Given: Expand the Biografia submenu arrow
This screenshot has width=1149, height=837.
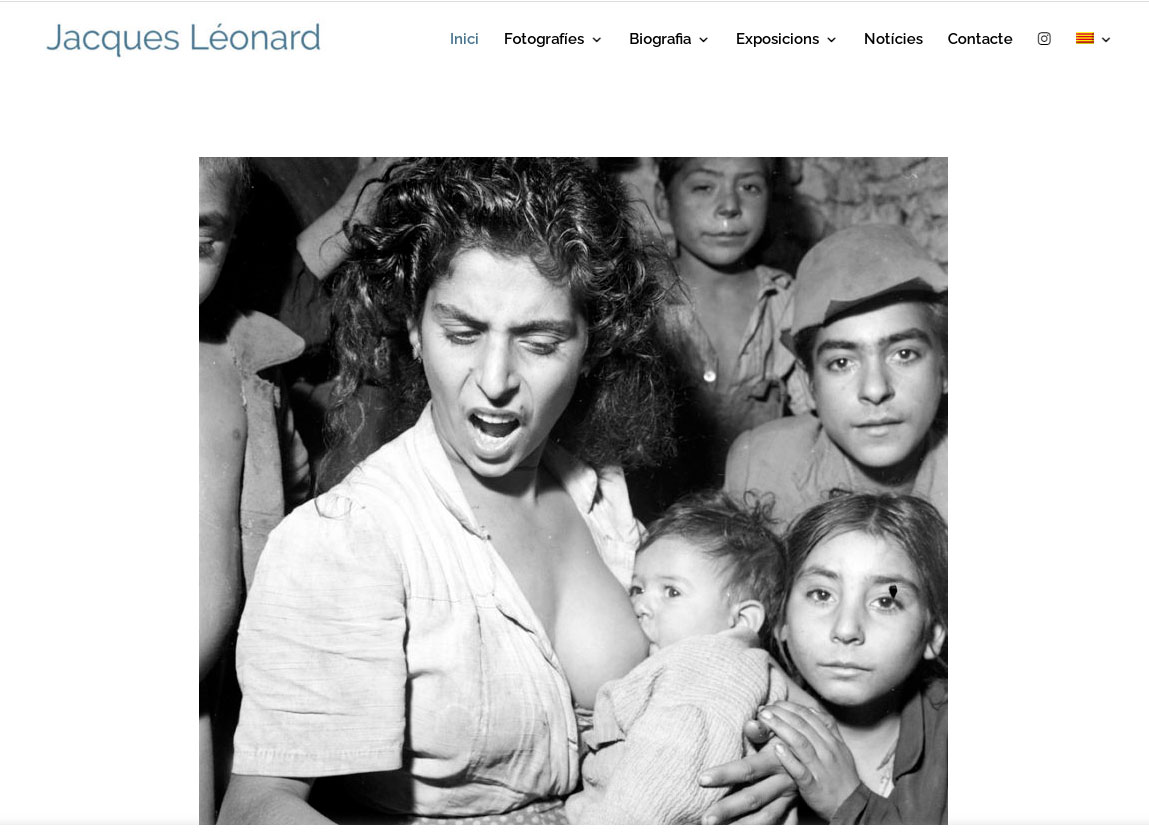Looking at the screenshot, I should (703, 40).
